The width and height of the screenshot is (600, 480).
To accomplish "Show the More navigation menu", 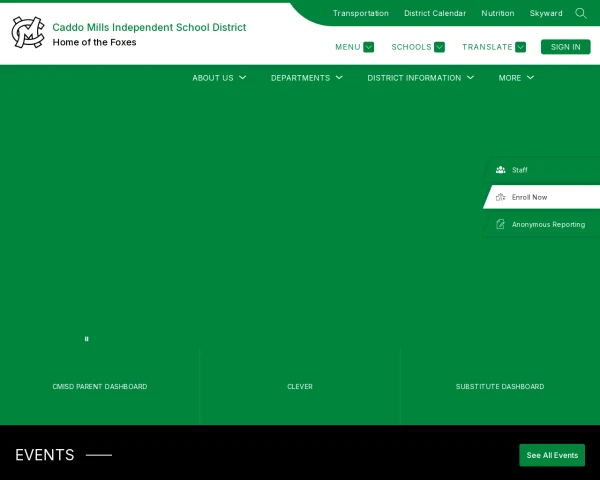I will pyautogui.click(x=516, y=78).
